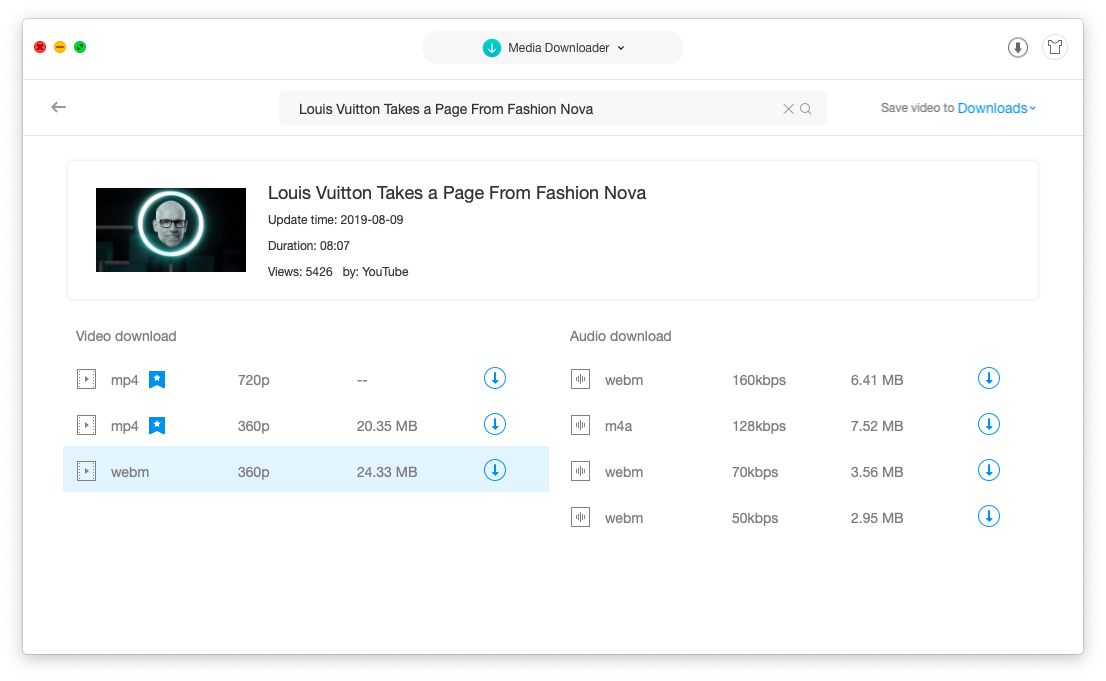Screen dimensions: 1106x681
Task: Click the 'Audio download' heading
Action: 621,337
